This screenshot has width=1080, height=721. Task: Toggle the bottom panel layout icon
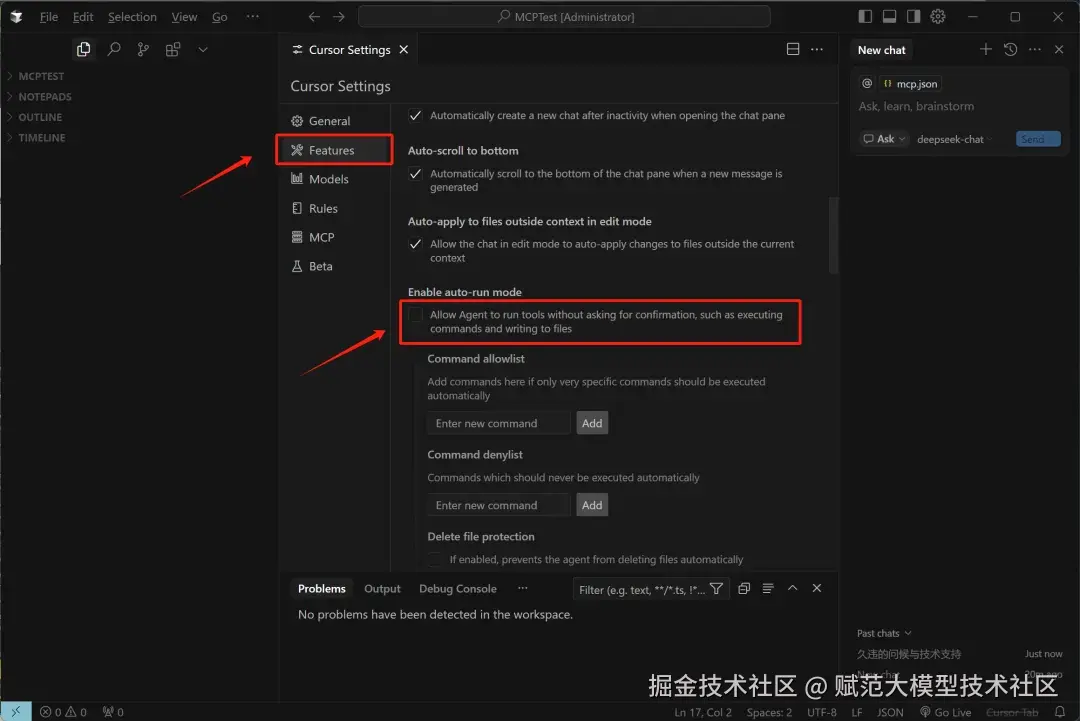coord(889,17)
